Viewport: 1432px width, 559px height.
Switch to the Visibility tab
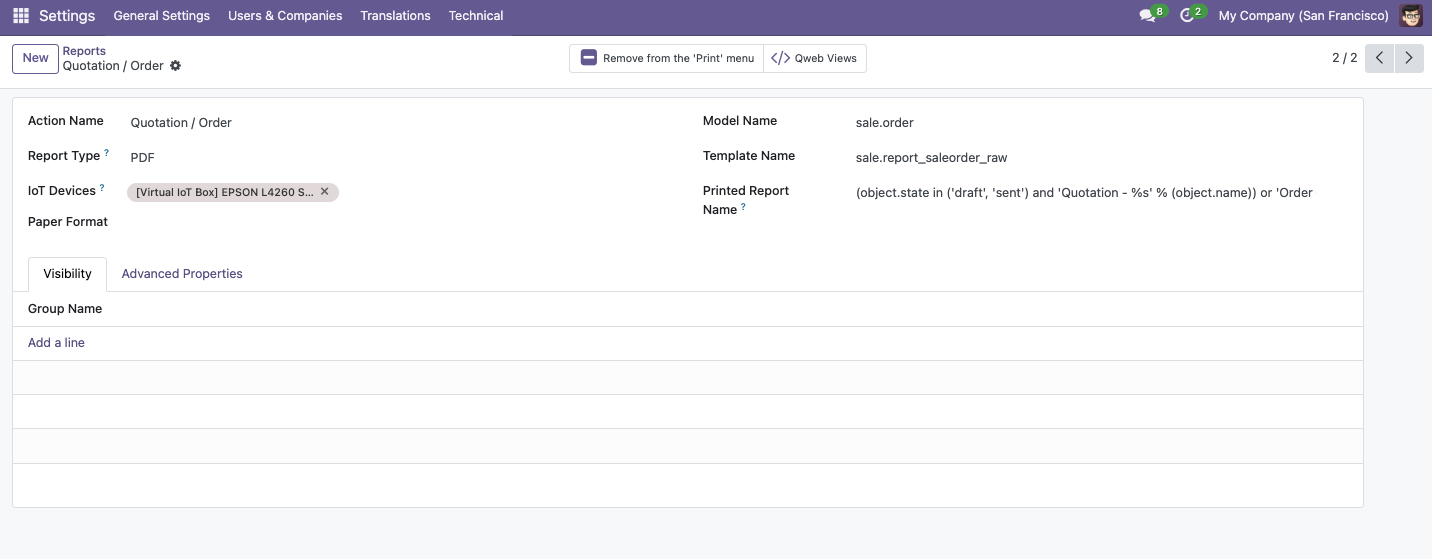[x=68, y=274]
